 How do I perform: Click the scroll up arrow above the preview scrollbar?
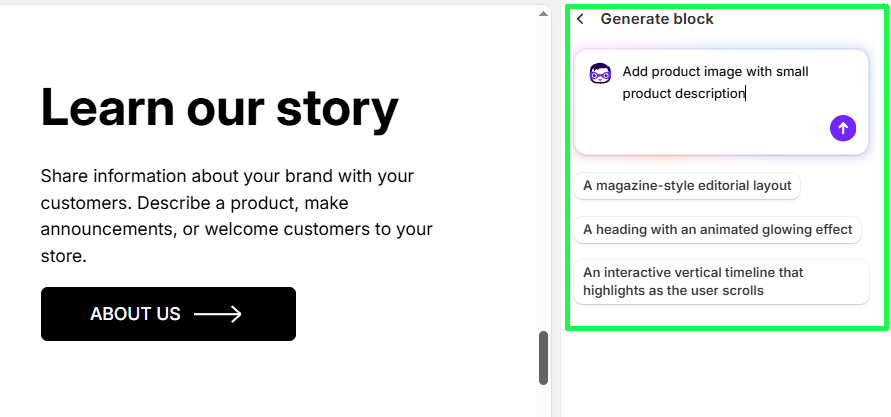[544, 13]
